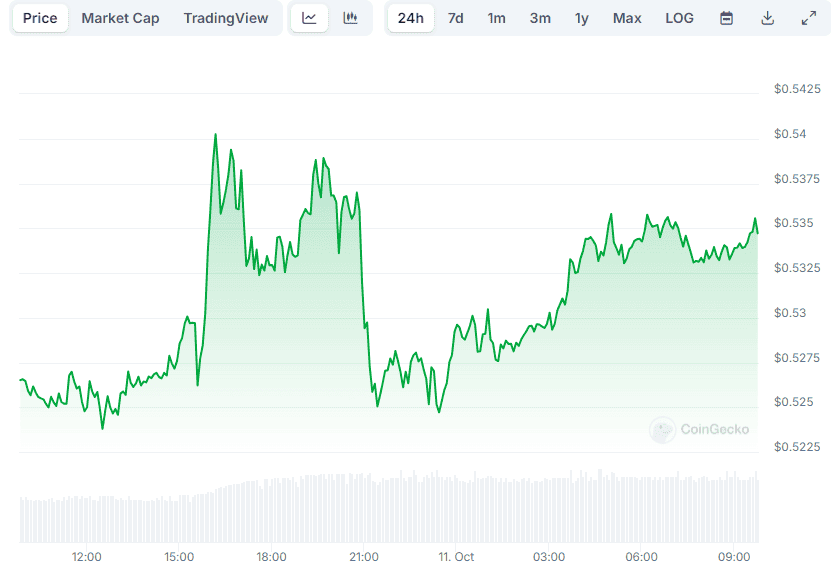The height and width of the screenshot is (575, 831).
Task: Show the 1m time range
Action: tap(496, 18)
